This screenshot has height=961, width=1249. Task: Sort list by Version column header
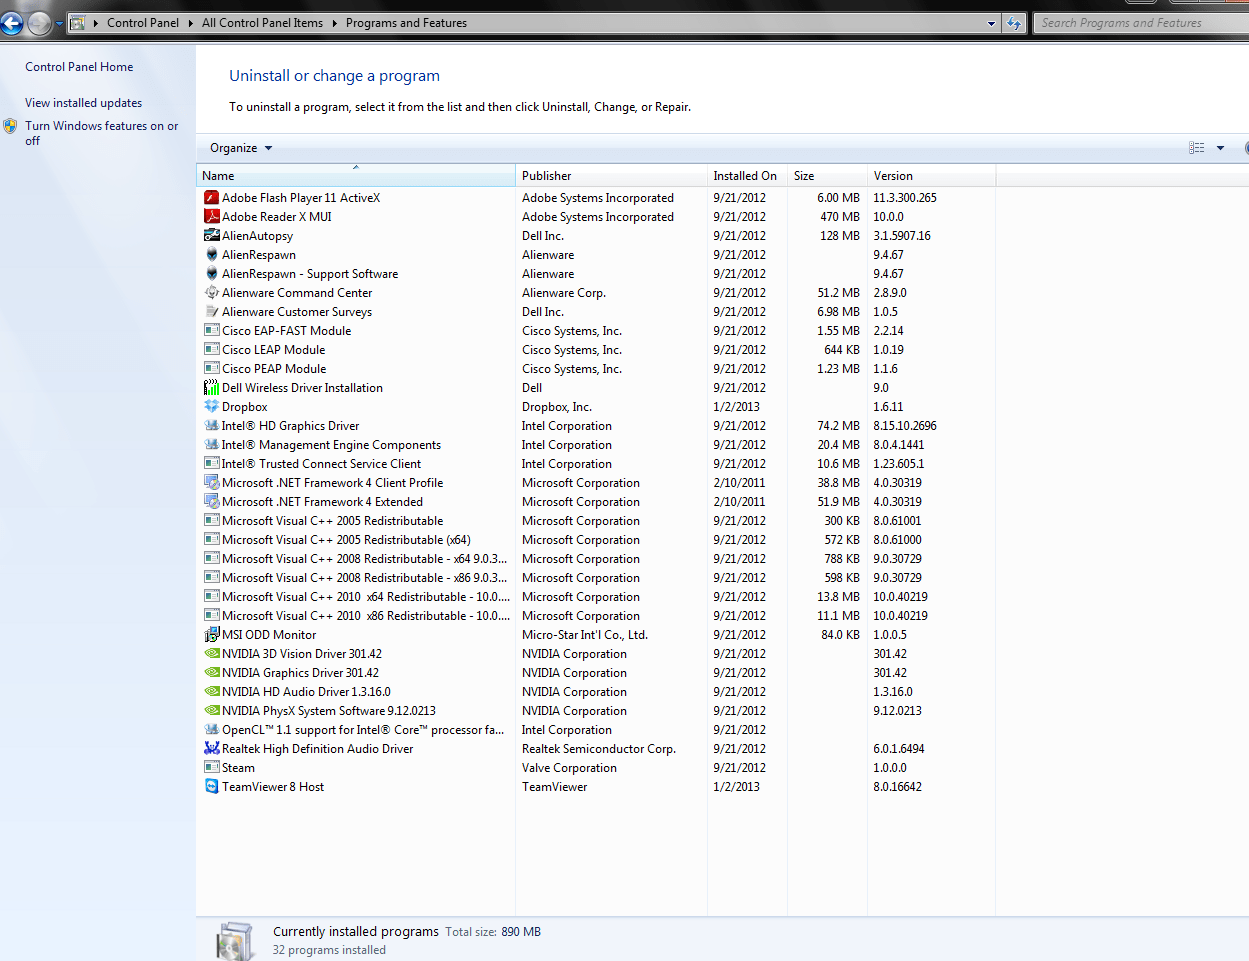pyautogui.click(x=931, y=176)
